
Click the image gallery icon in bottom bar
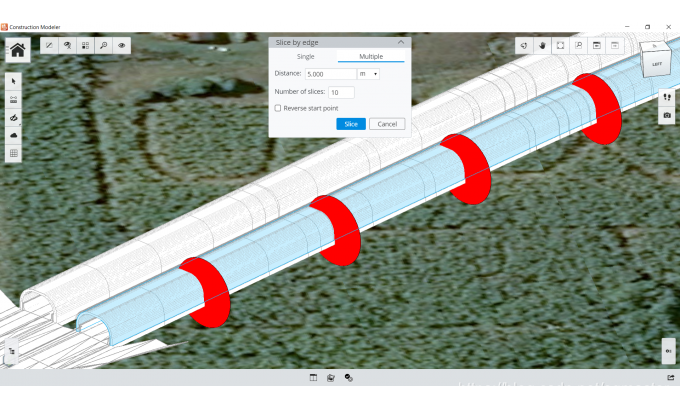pos(331,378)
